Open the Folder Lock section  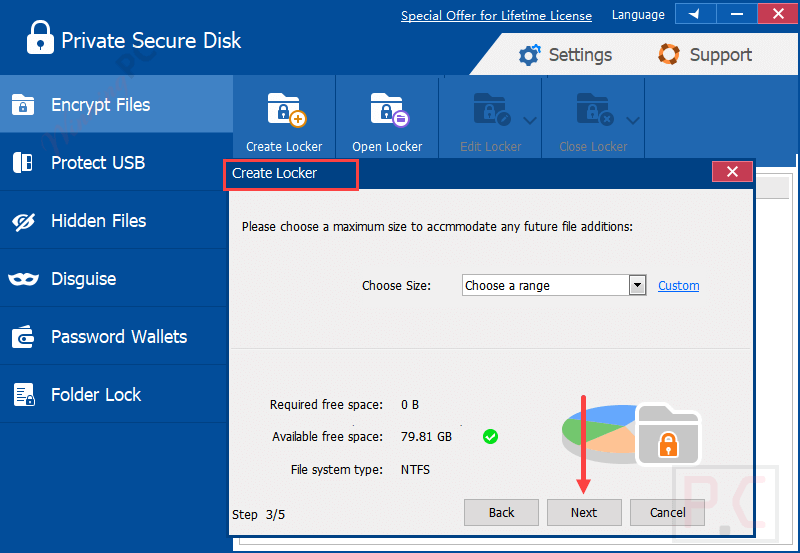[x=113, y=394]
